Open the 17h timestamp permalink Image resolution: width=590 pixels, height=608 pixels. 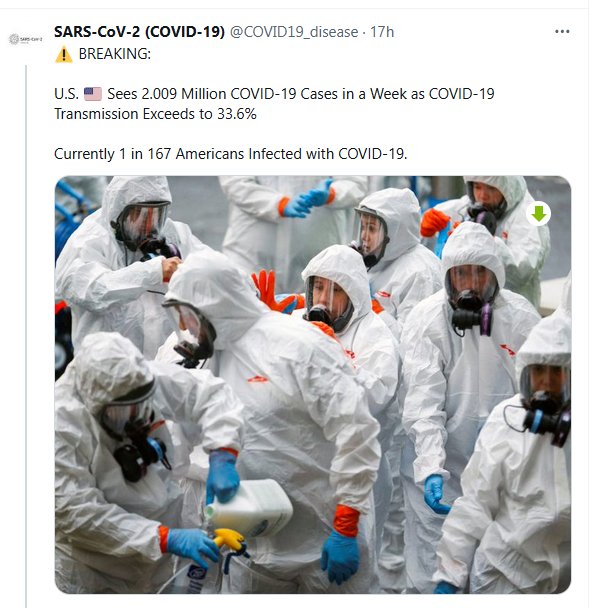[x=382, y=32]
